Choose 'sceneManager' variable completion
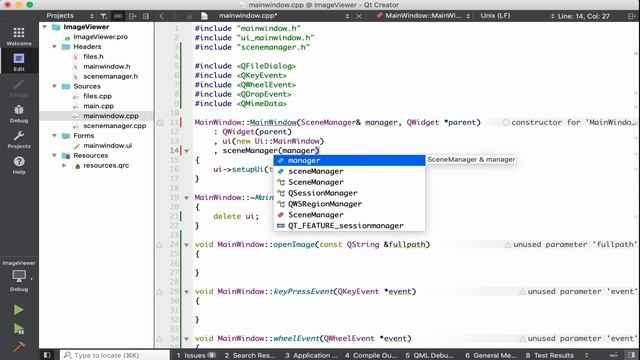The image size is (640, 360). [x=349, y=171]
